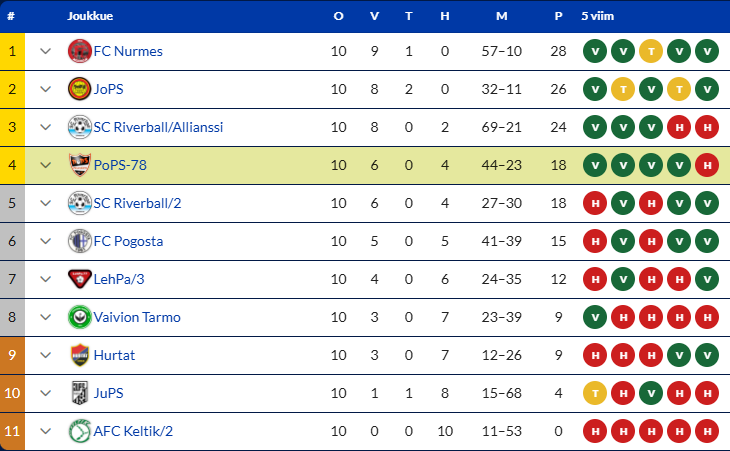
Task: Expand the SC Riverball/2 row chevron
Action: 45,203
